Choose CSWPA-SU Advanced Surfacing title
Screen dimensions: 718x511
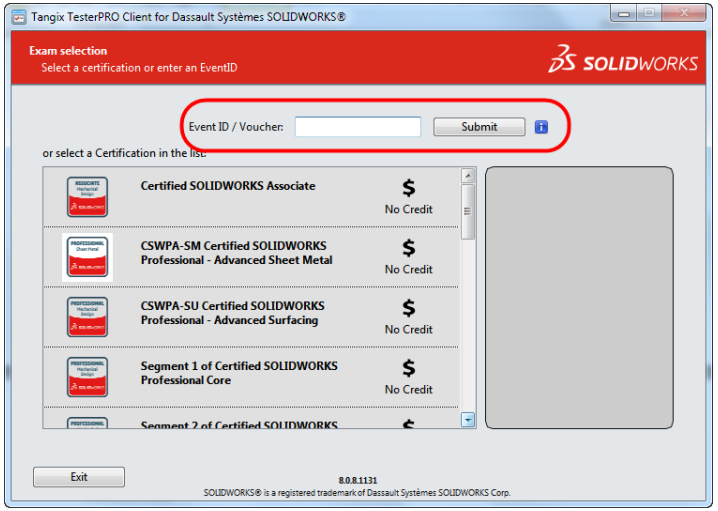[233, 313]
